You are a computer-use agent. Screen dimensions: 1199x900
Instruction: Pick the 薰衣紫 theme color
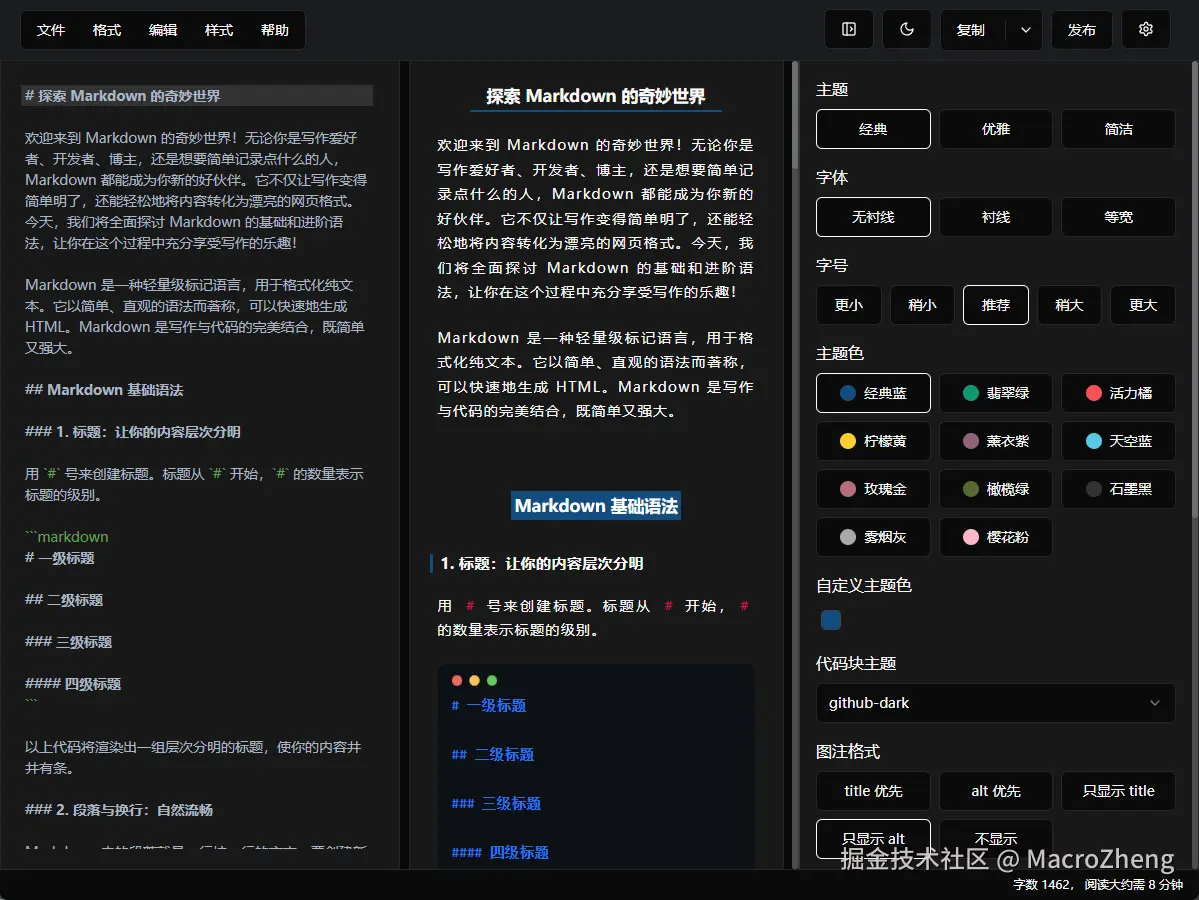pos(996,441)
